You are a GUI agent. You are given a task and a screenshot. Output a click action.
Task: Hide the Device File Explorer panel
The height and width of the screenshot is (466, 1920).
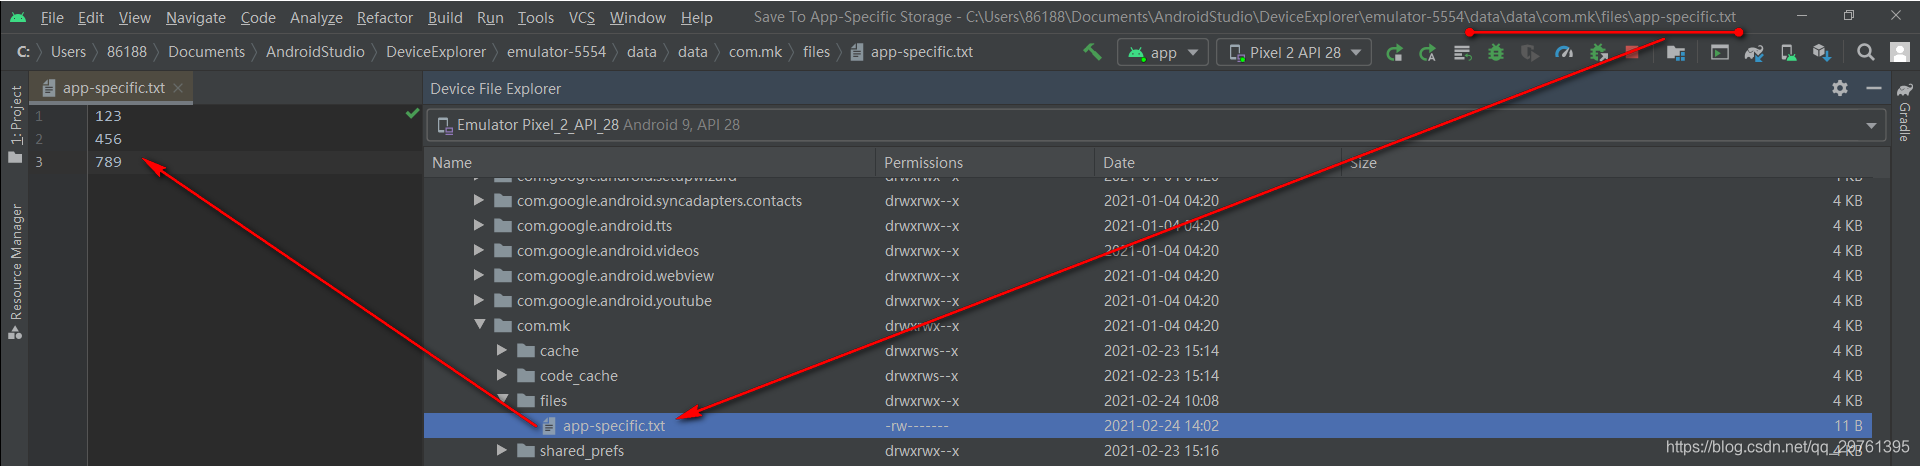click(1874, 88)
